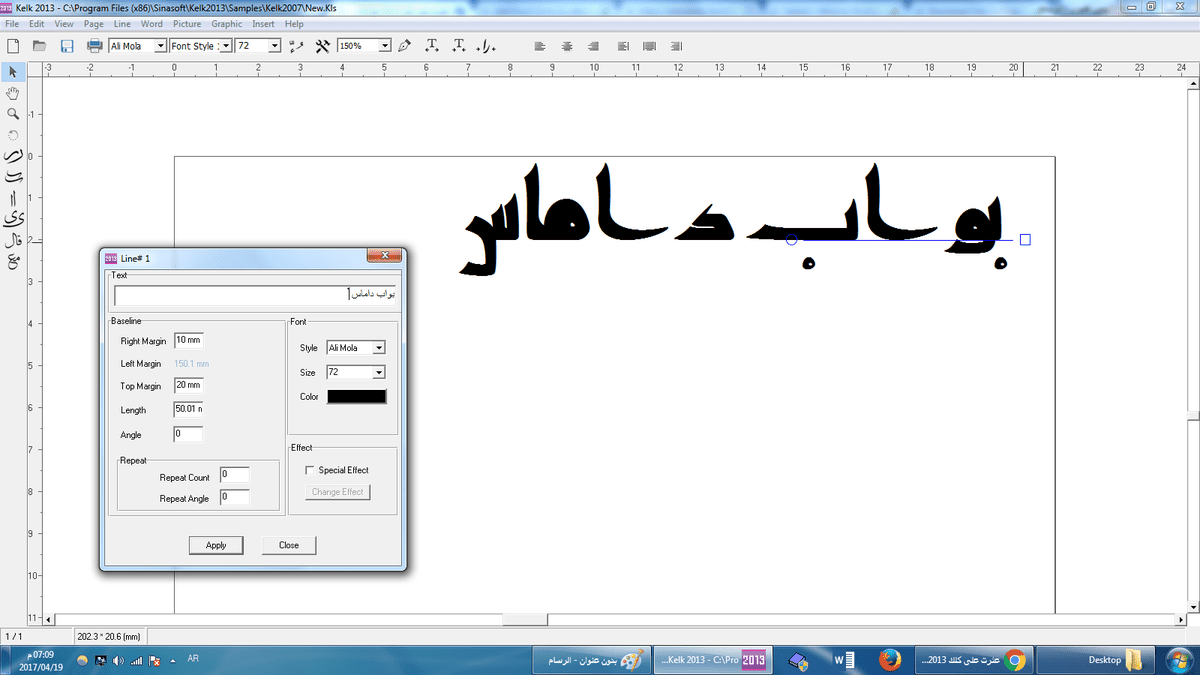Click the Print icon in toolbar
The width and height of the screenshot is (1200, 675).
(95, 46)
